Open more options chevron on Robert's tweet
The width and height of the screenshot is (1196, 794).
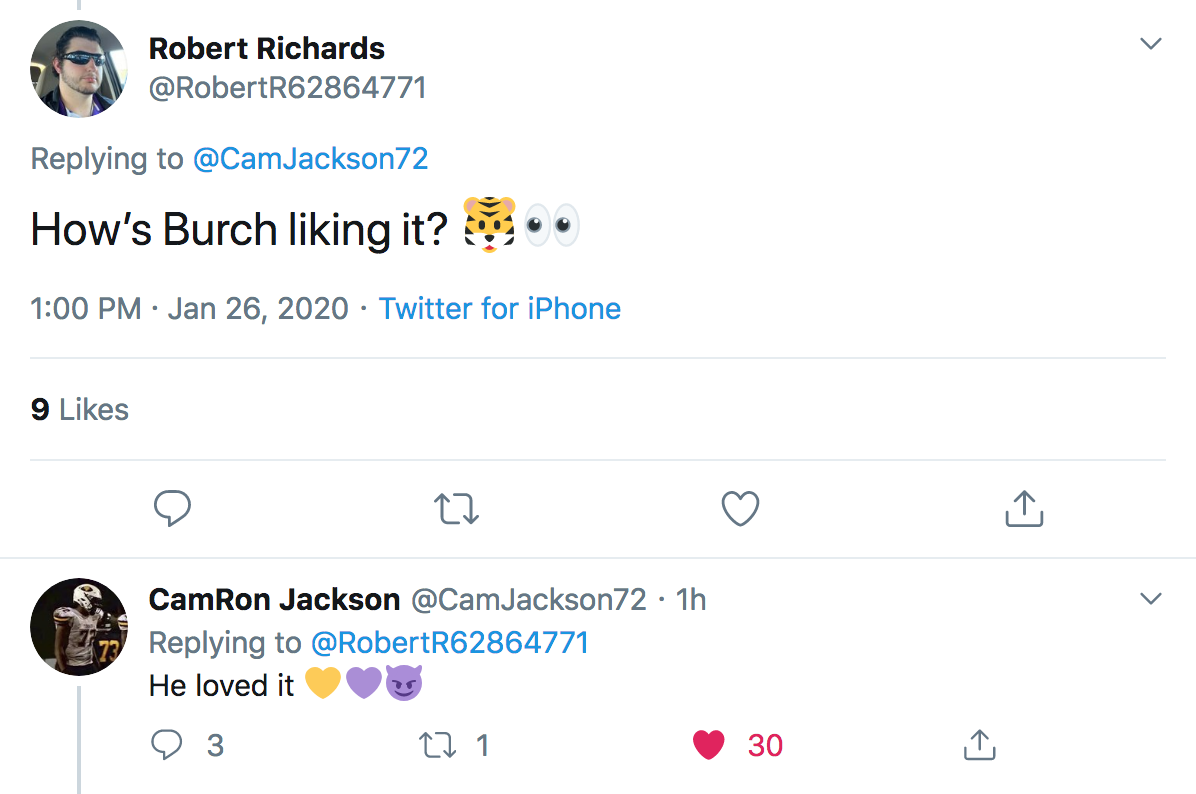pos(1151,44)
